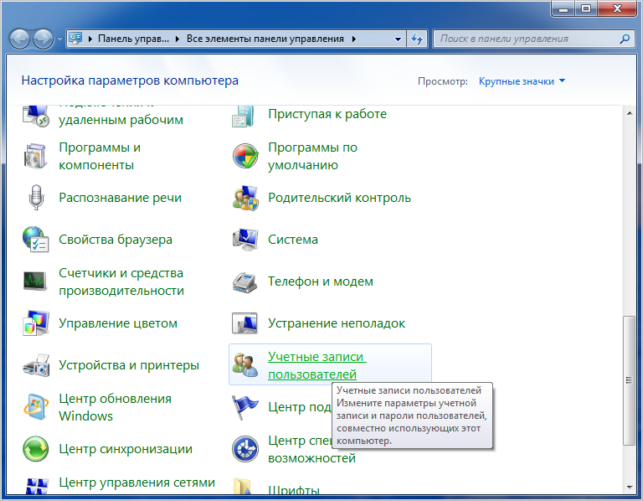The width and height of the screenshot is (643, 501).
Task: Open the address bar history dropdown arrow
Action: (398, 39)
